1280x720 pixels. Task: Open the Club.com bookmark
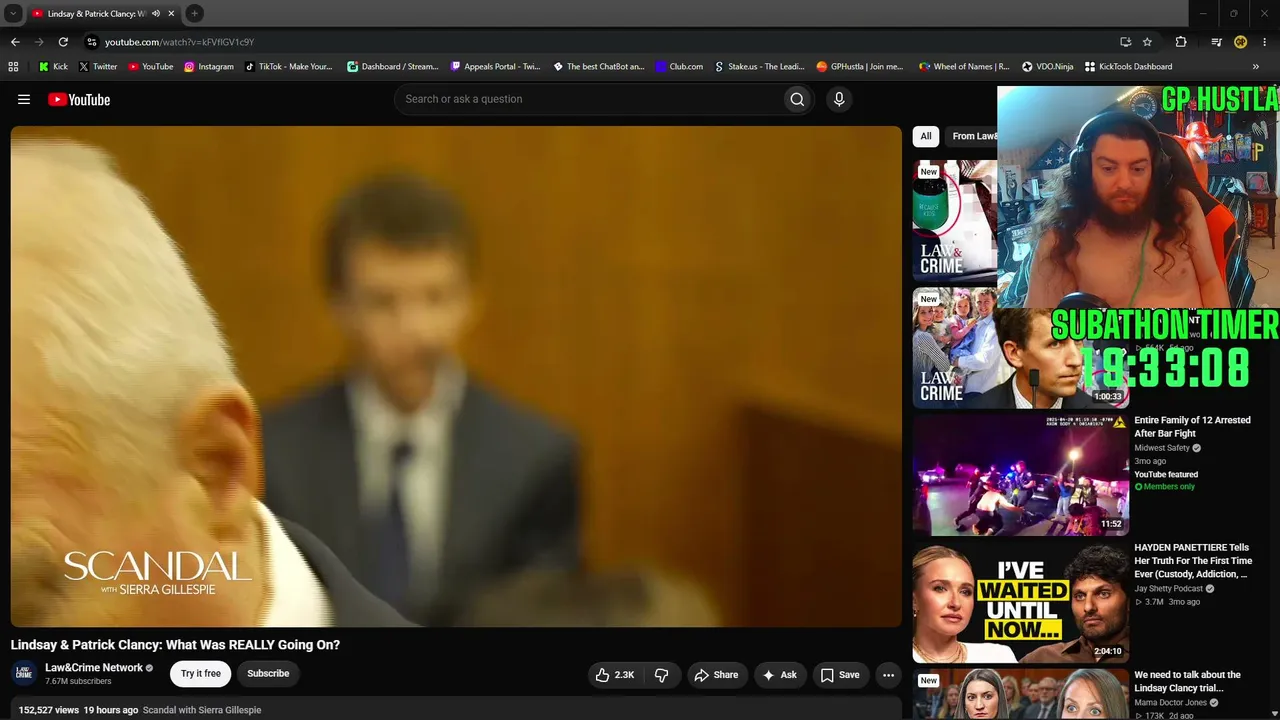click(680, 67)
